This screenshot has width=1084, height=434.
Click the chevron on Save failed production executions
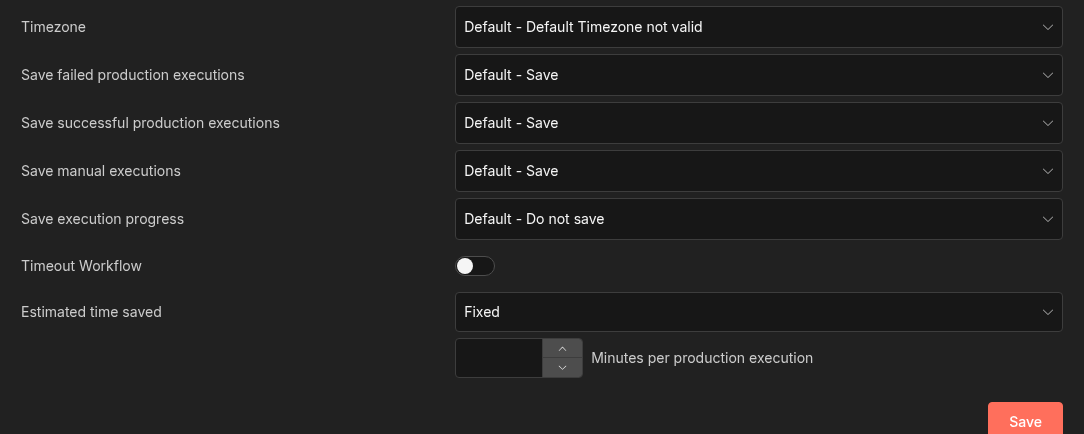point(1047,75)
